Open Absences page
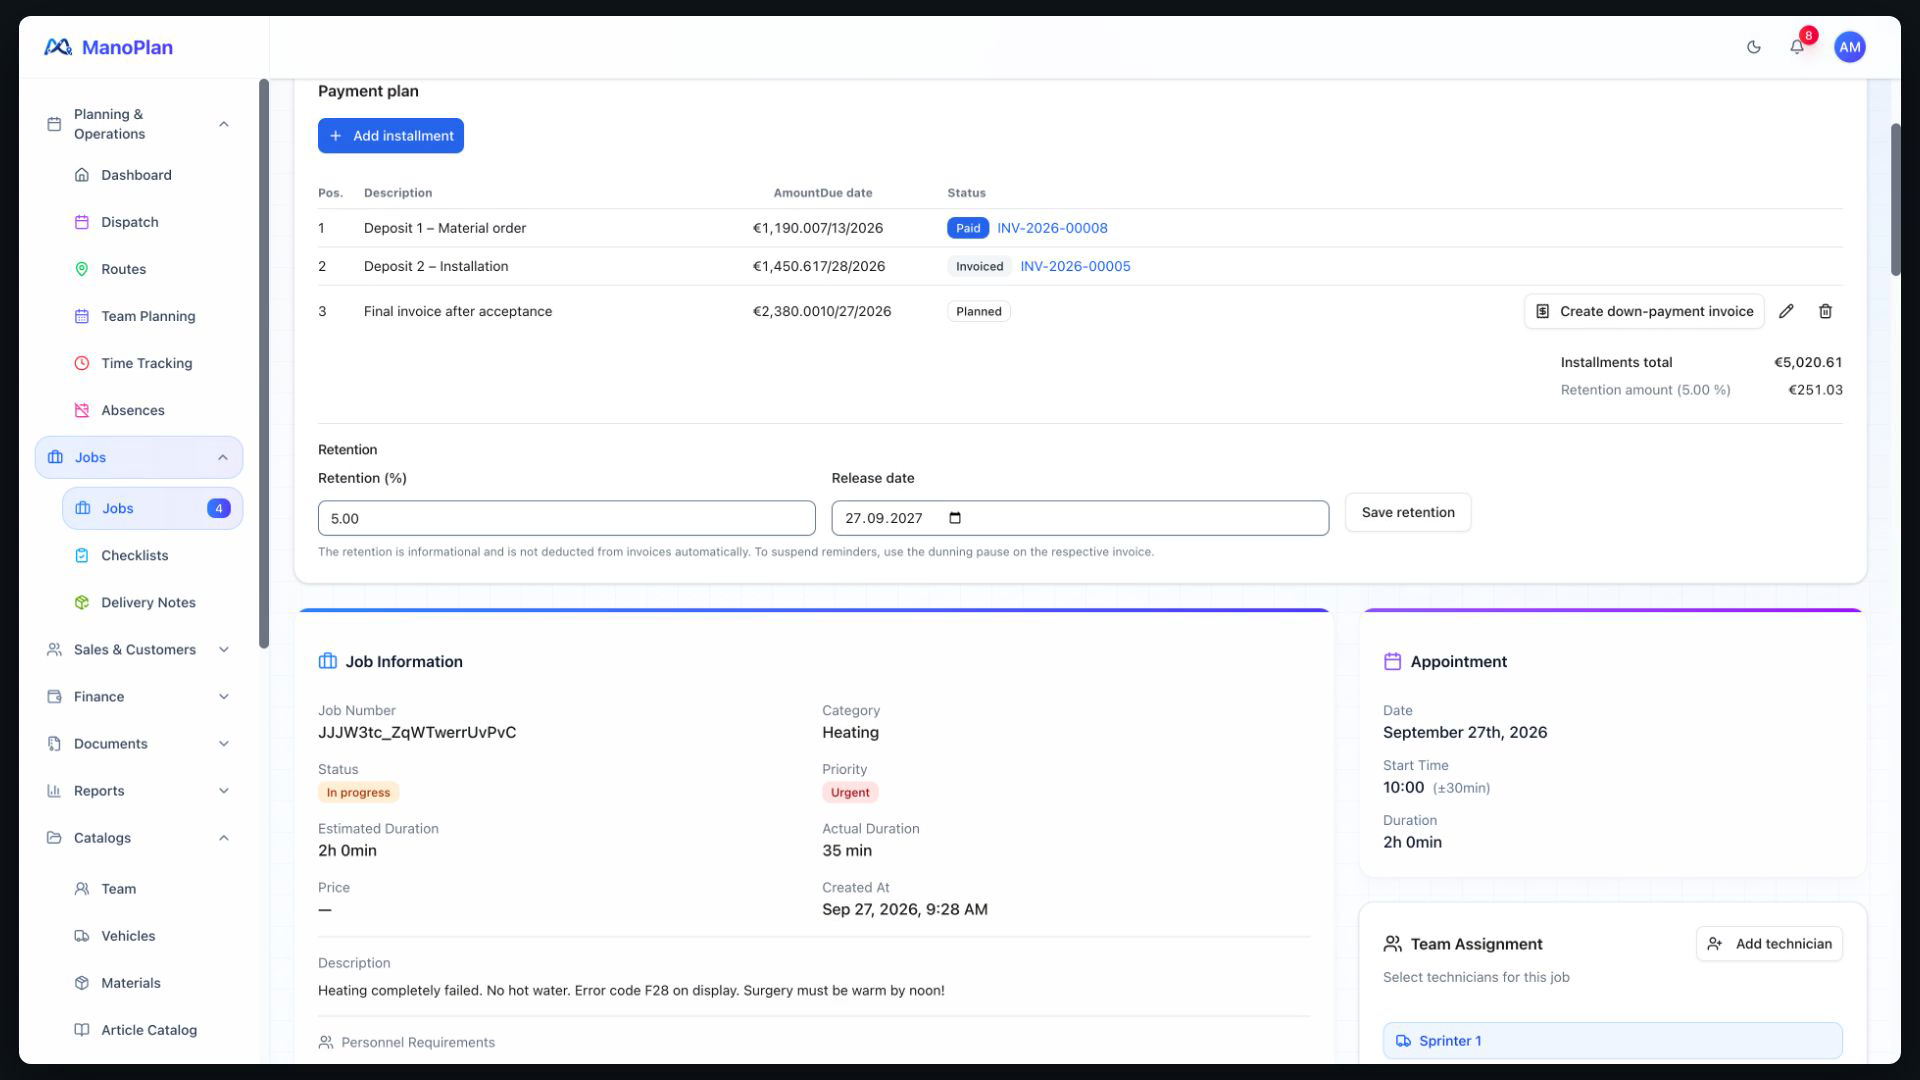The image size is (1920, 1080). 132,410
